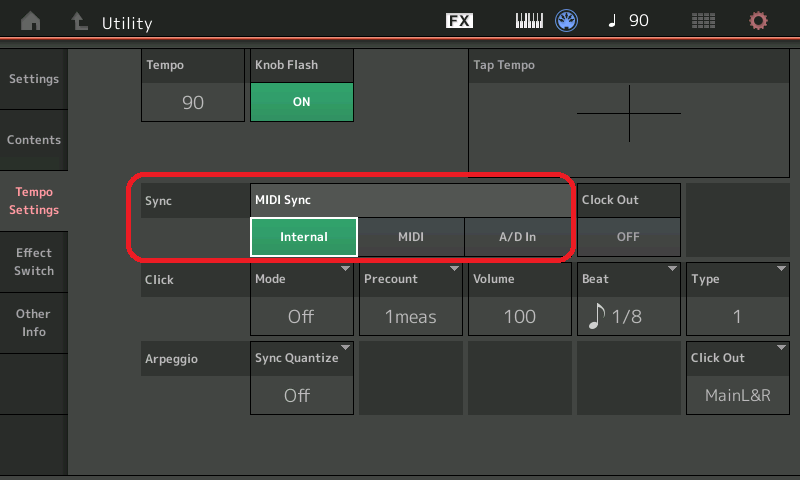This screenshot has width=800, height=480.
Task: Open the Utility gear icon
Action: tap(759, 21)
